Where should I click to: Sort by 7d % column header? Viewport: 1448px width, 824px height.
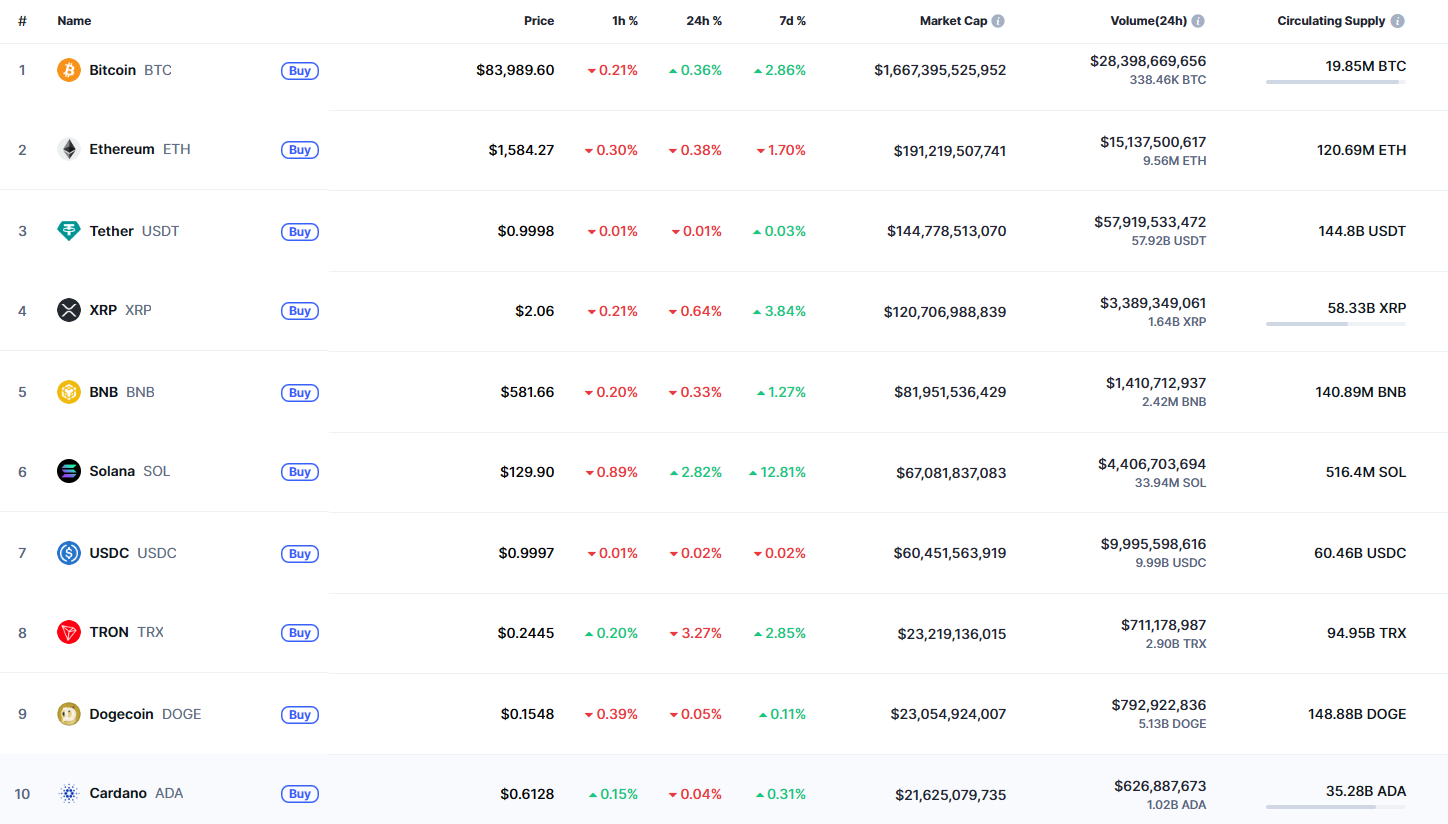[792, 21]
